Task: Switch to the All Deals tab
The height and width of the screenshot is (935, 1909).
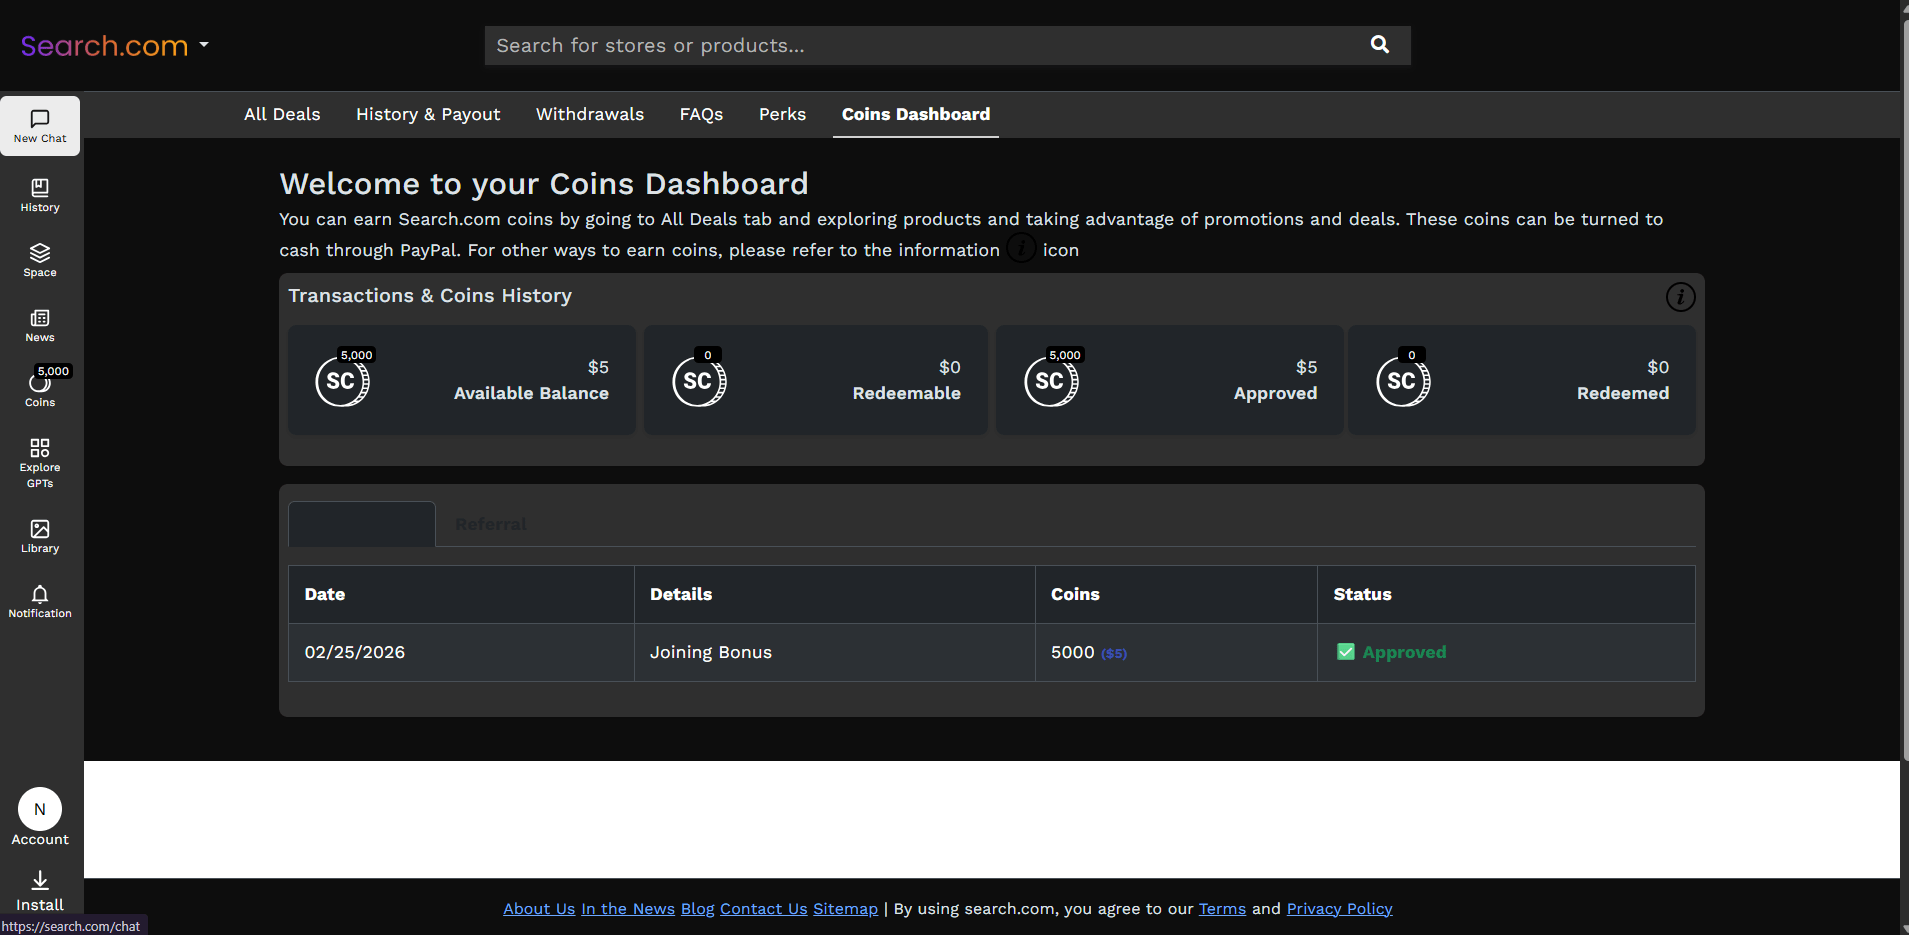Action: pyautogui.click(x=282, y=114)
